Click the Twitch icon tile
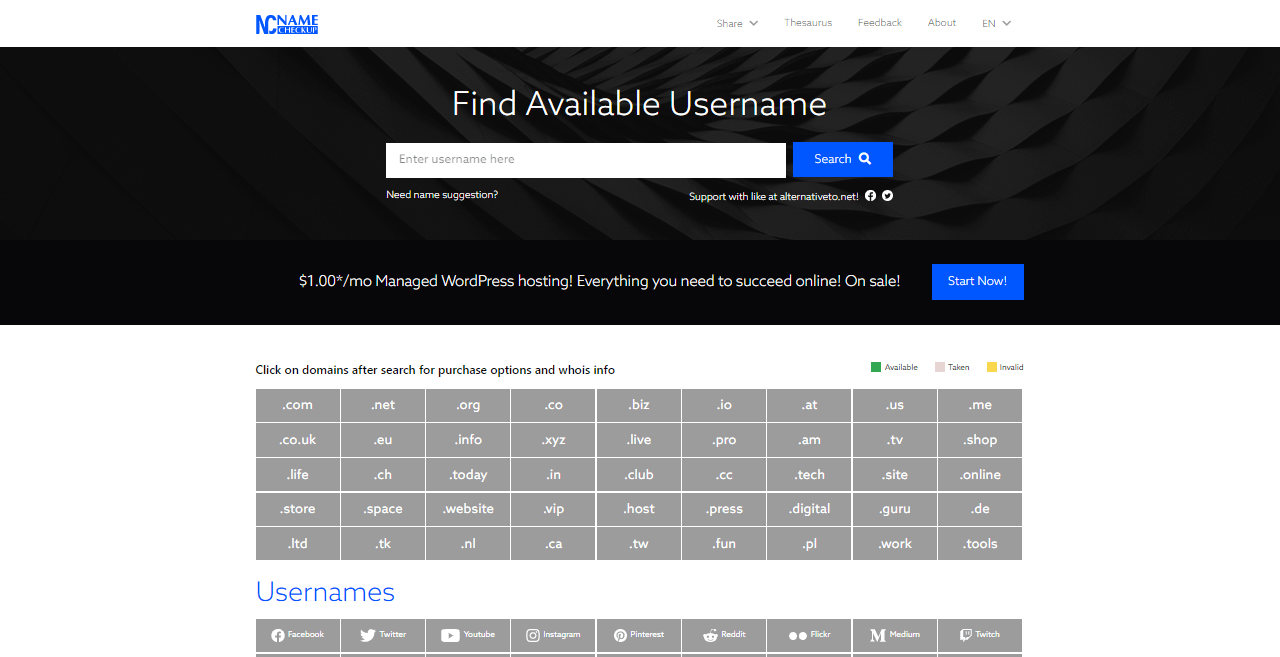Screen dimensions: 1280x657 click(980, 635)
